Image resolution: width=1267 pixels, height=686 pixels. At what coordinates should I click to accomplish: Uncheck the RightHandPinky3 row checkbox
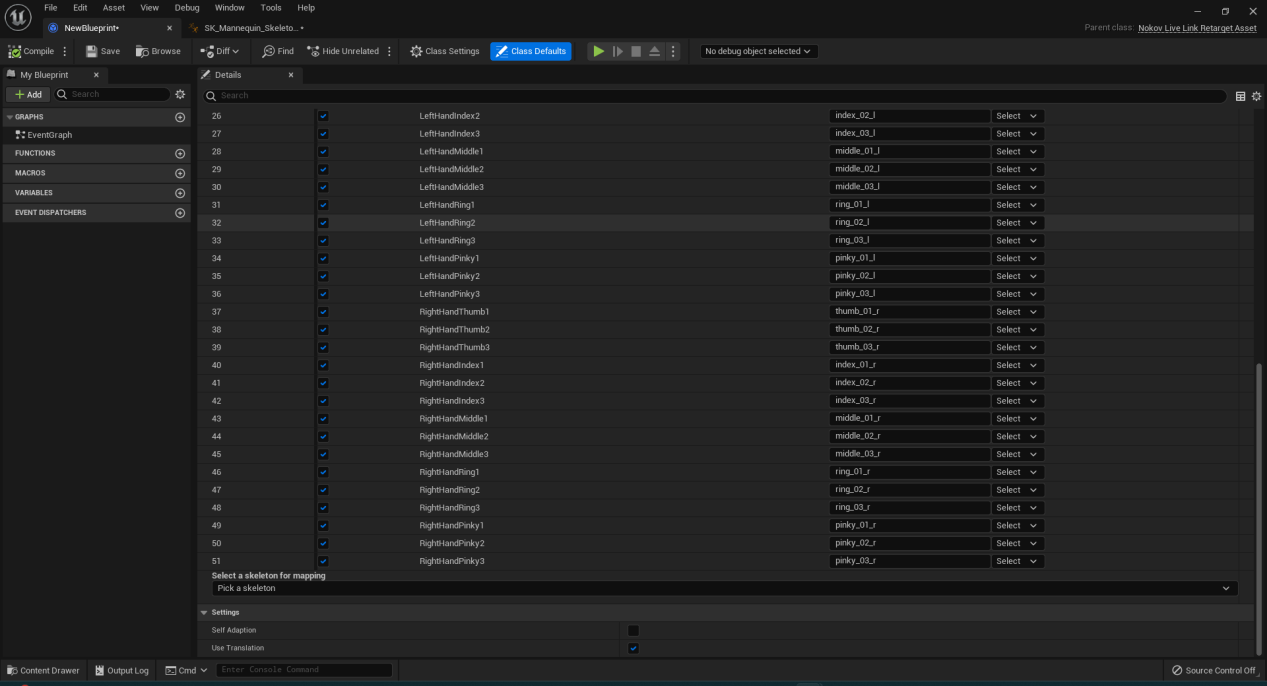pyautogui.click(x=323, y=562)
